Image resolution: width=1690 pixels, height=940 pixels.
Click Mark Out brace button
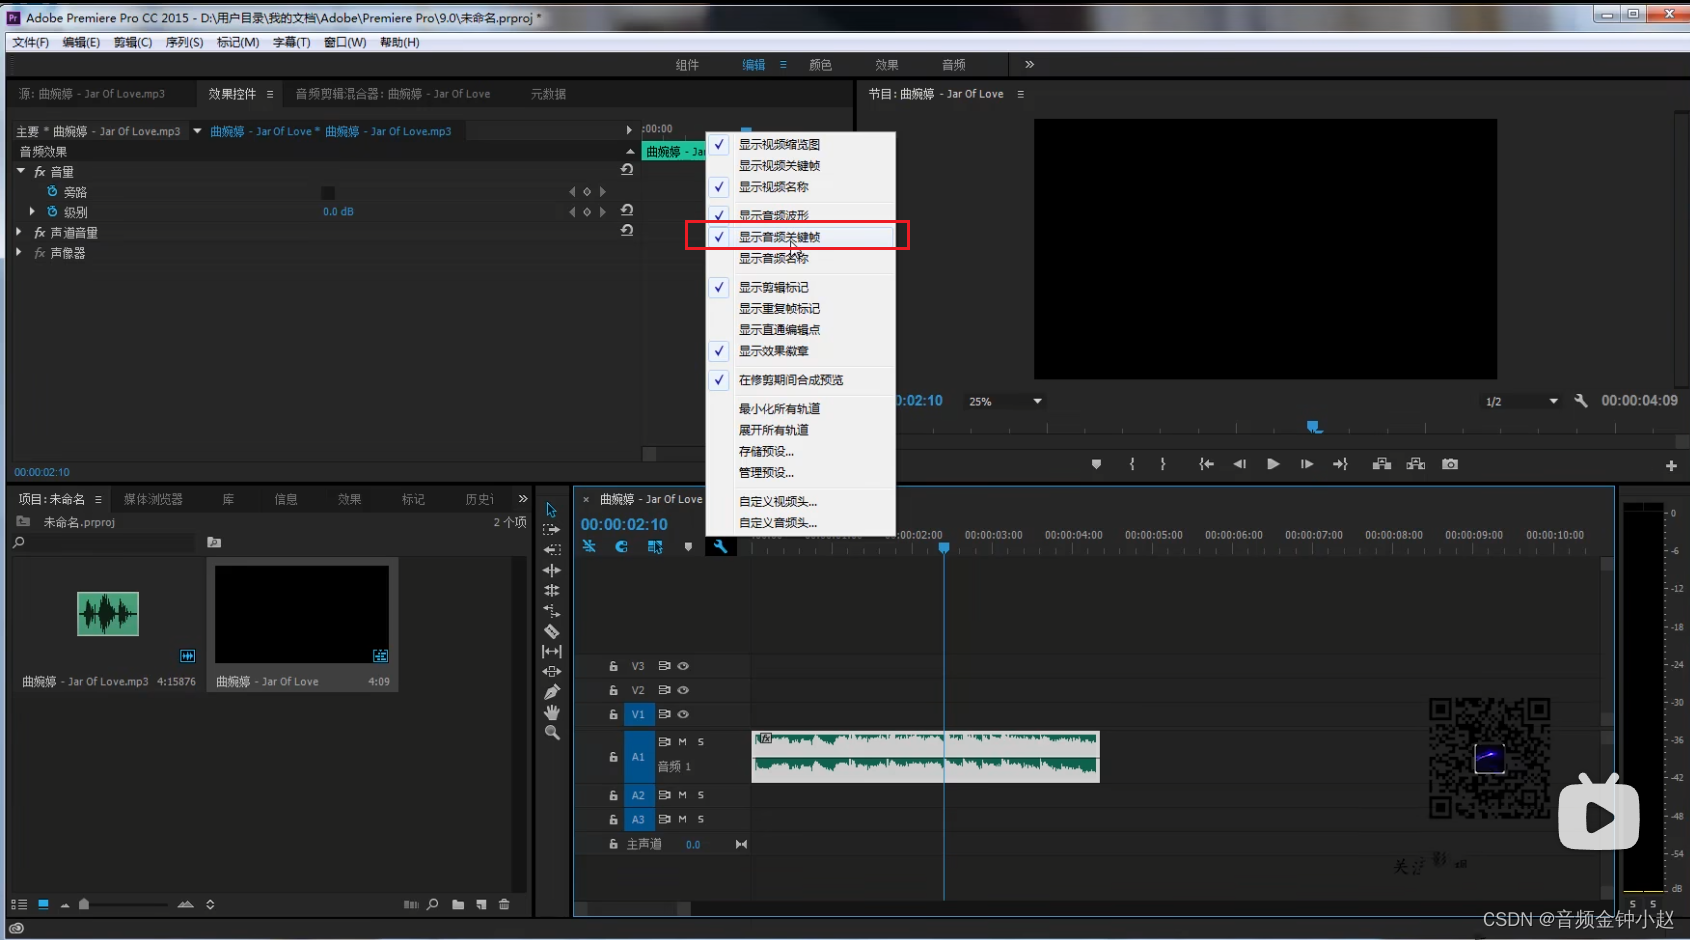pyautogui.click(x=1162, y=464)
